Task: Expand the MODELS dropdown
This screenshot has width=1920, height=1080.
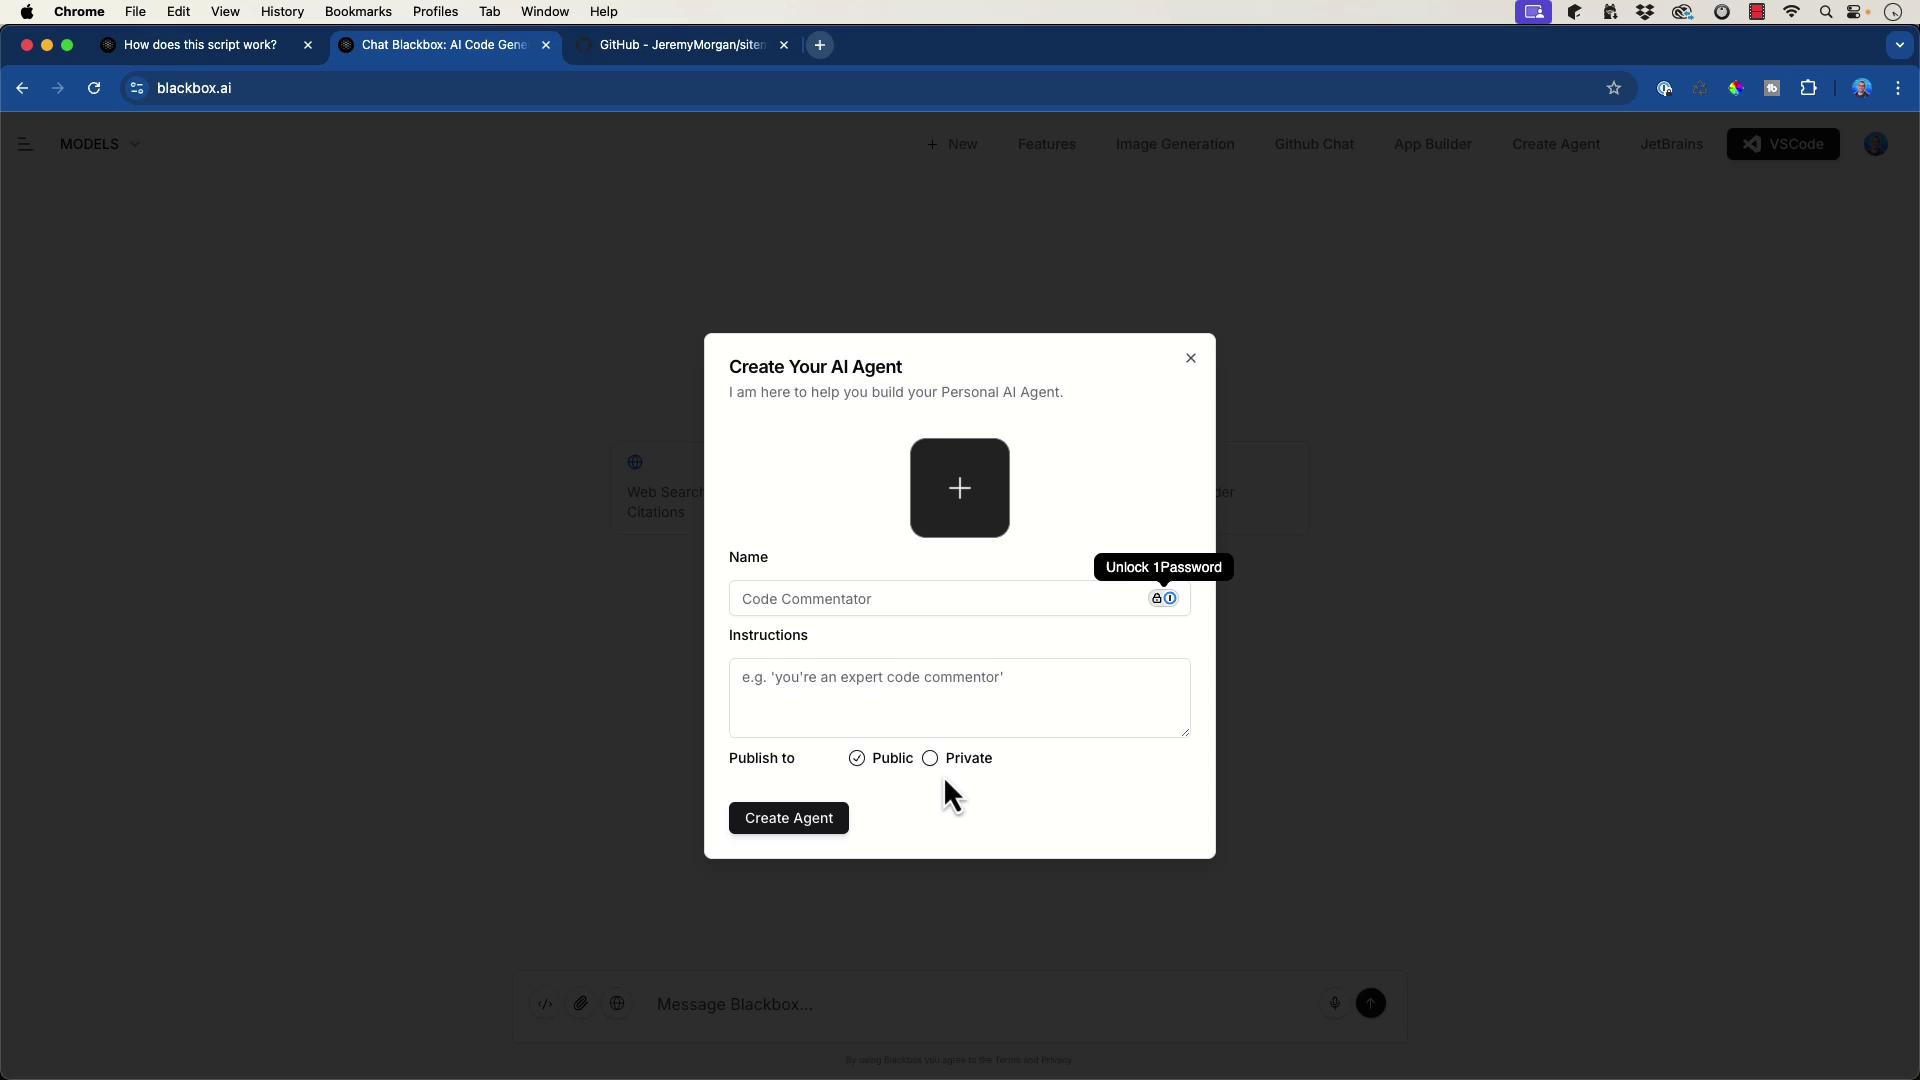Action: click(x=100, y=144)
